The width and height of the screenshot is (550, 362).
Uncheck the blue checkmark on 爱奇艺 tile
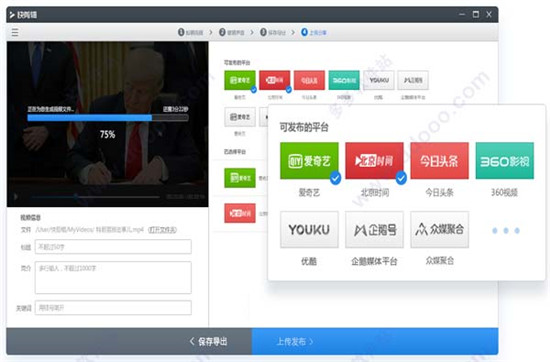[335, 178]
